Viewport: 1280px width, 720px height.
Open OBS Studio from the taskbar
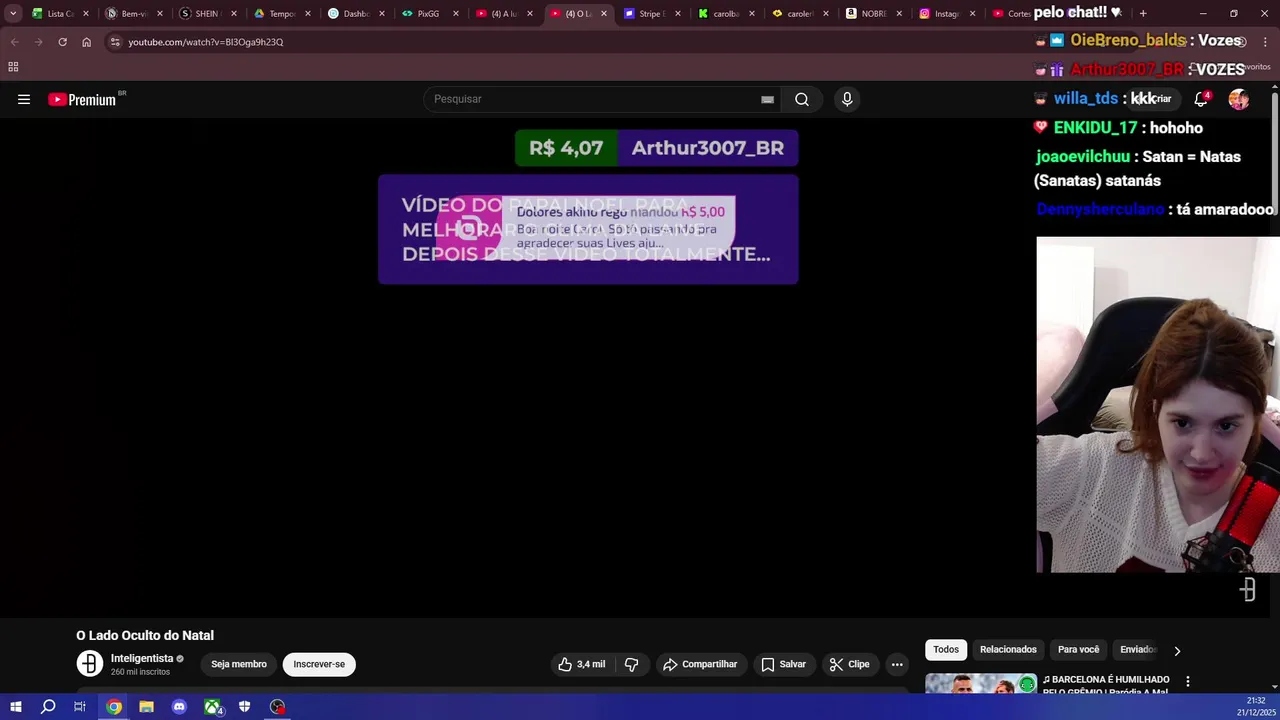tap(277, 707)
